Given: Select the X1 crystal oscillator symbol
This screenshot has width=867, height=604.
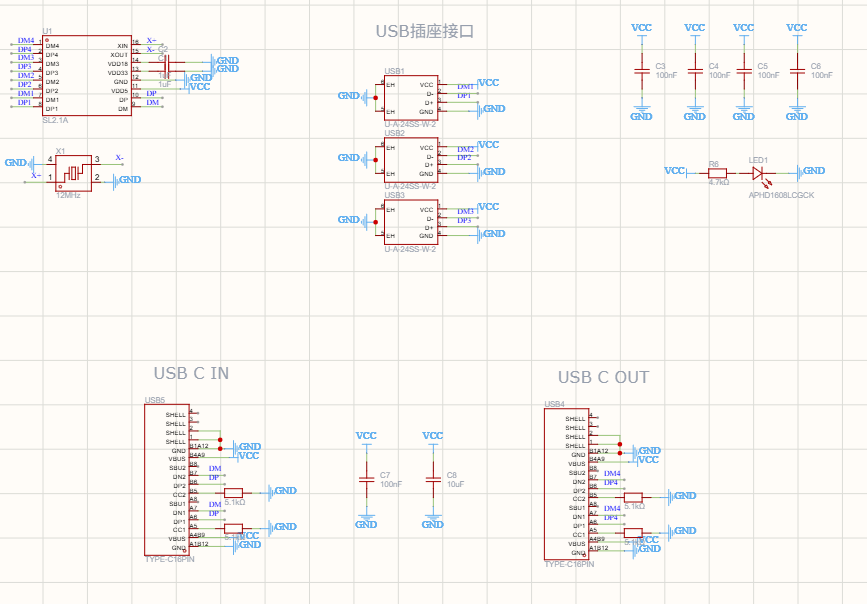Looking at the screenshot, I should [x=74, y=173].
